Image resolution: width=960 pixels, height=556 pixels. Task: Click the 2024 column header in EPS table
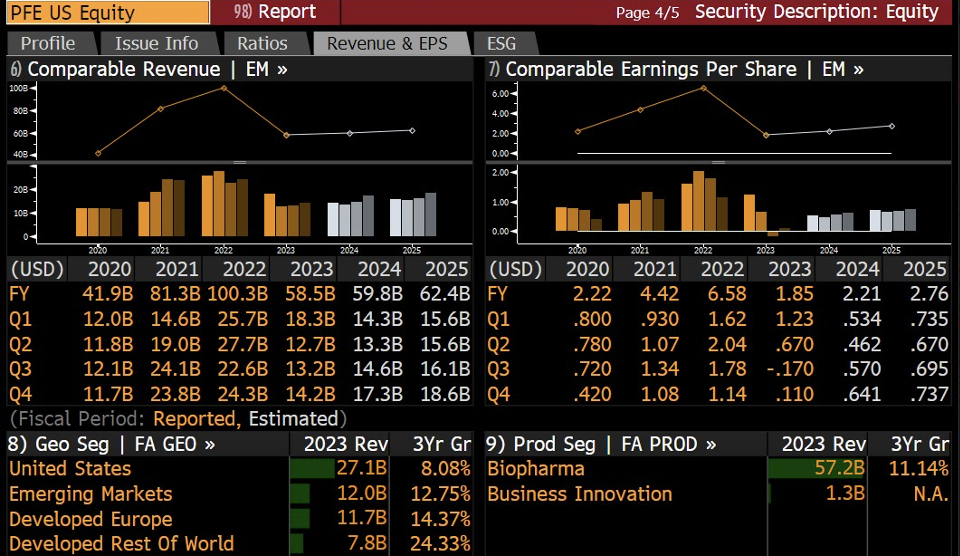[x=857, y=269]
